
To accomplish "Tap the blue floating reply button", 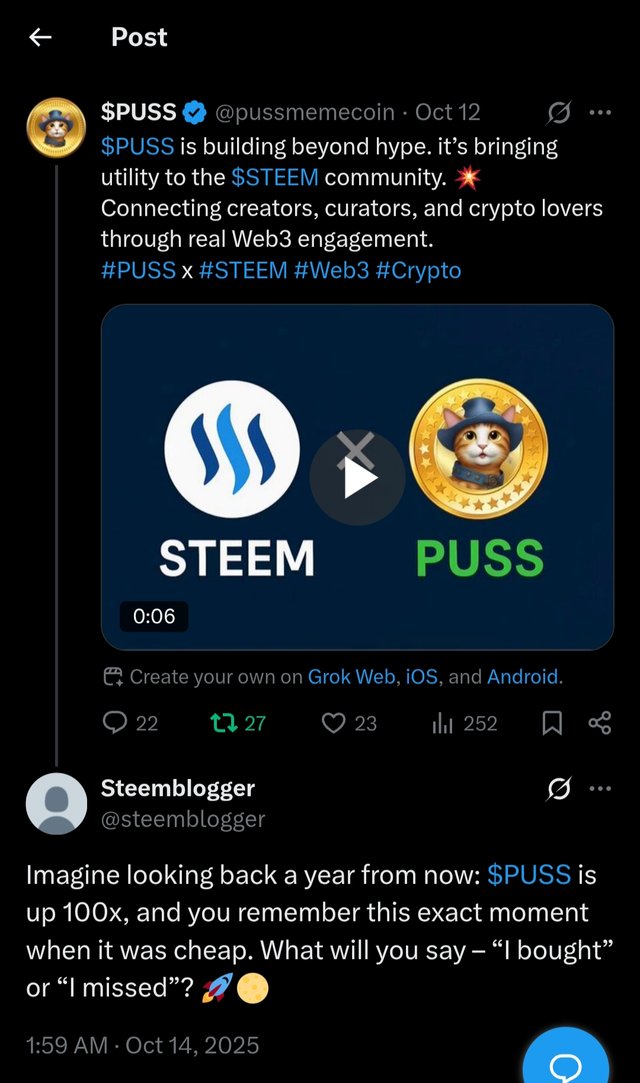I will pyautogui.click(x=566, y=1057).
